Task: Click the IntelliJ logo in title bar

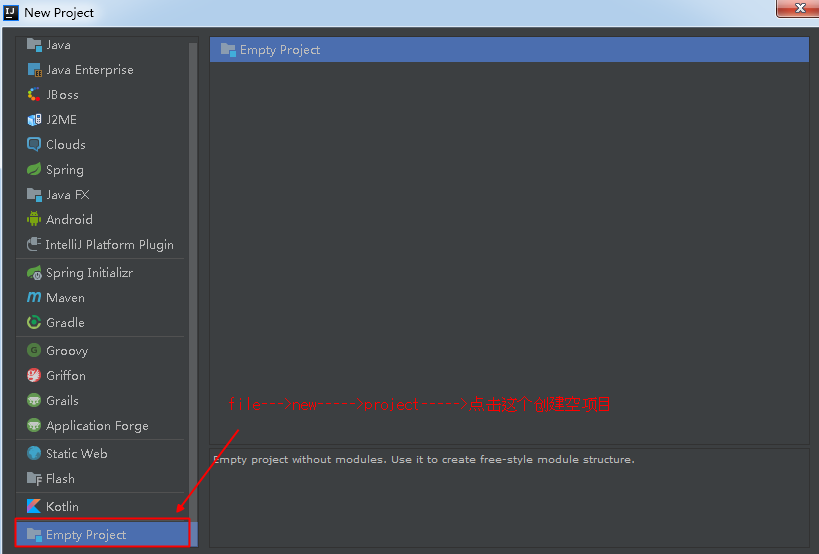Action: (x=11, y=12)
